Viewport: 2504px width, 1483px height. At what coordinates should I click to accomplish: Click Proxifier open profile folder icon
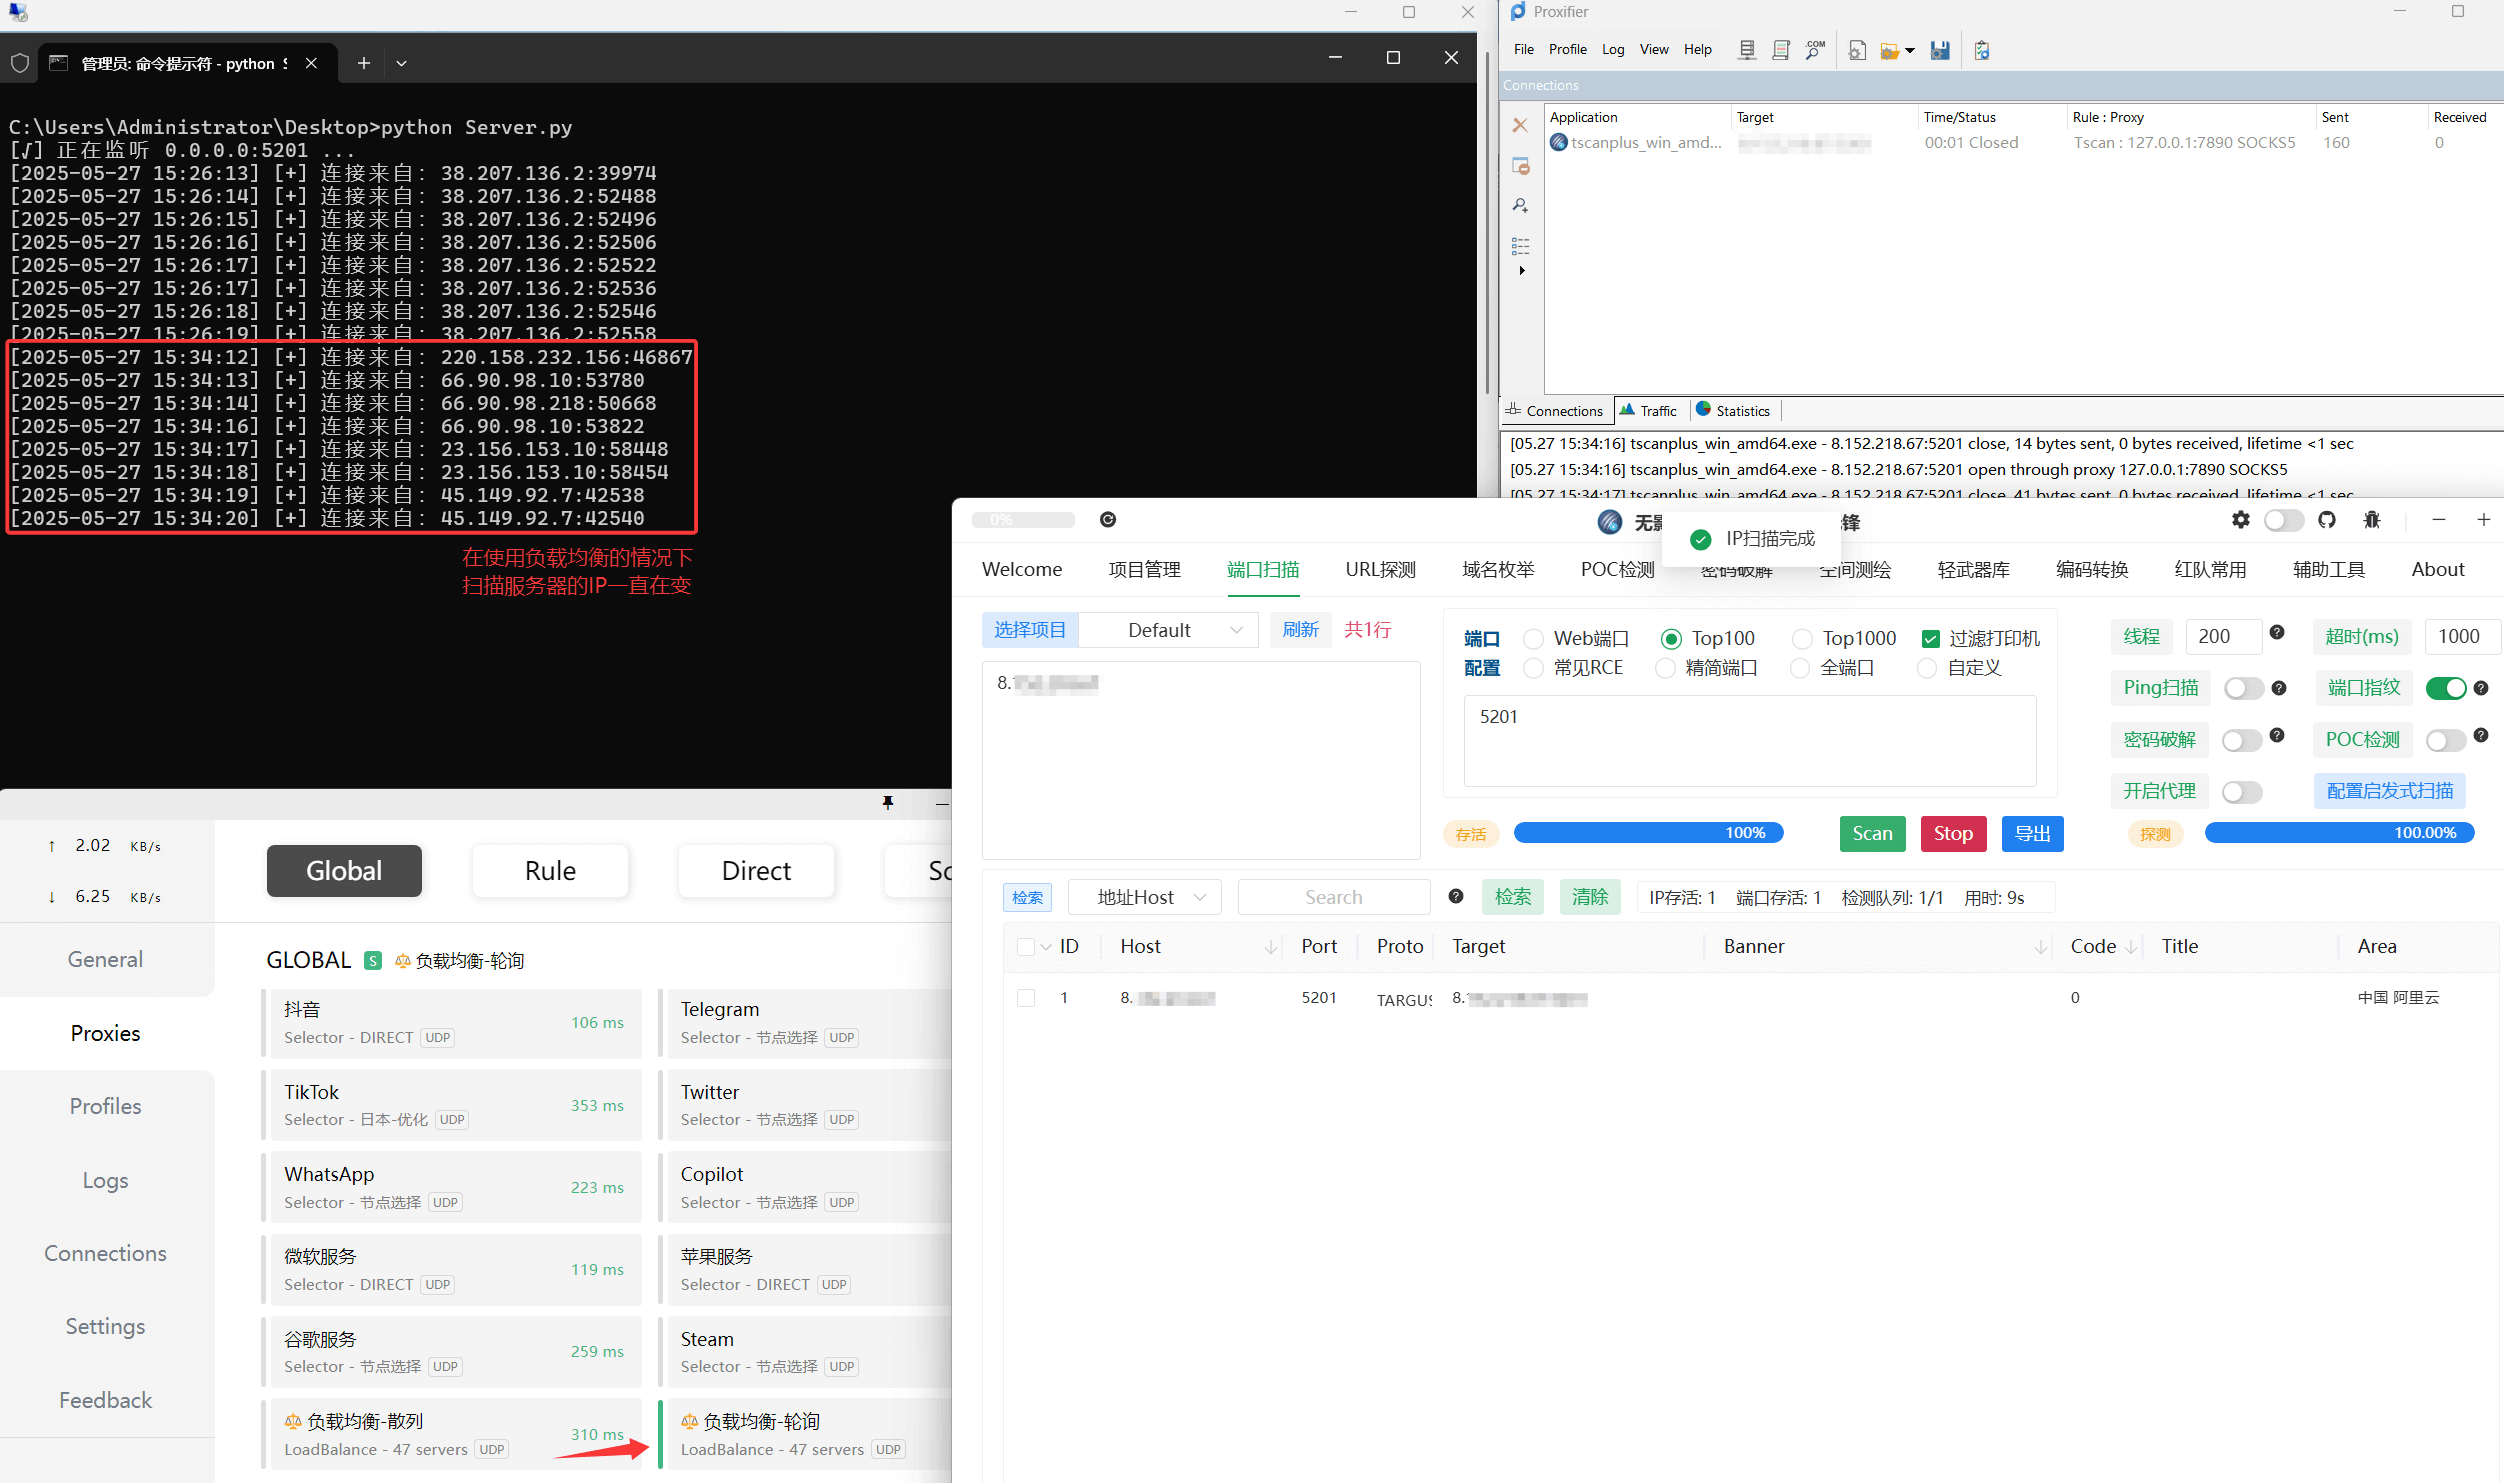[1890, 50]
